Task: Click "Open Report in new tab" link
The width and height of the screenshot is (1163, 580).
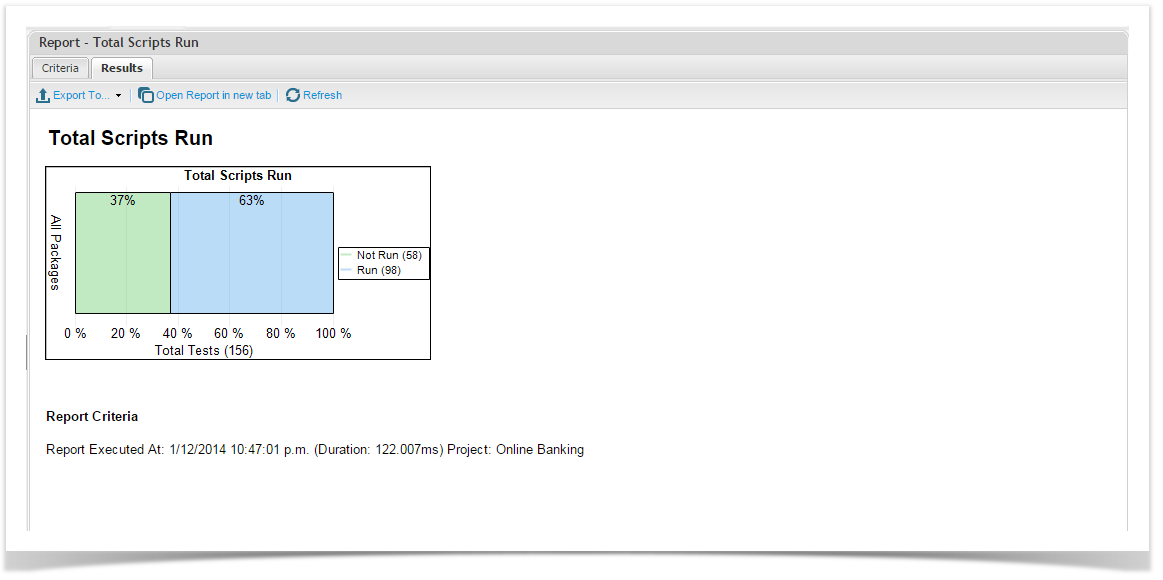Action: click(213, 96)
